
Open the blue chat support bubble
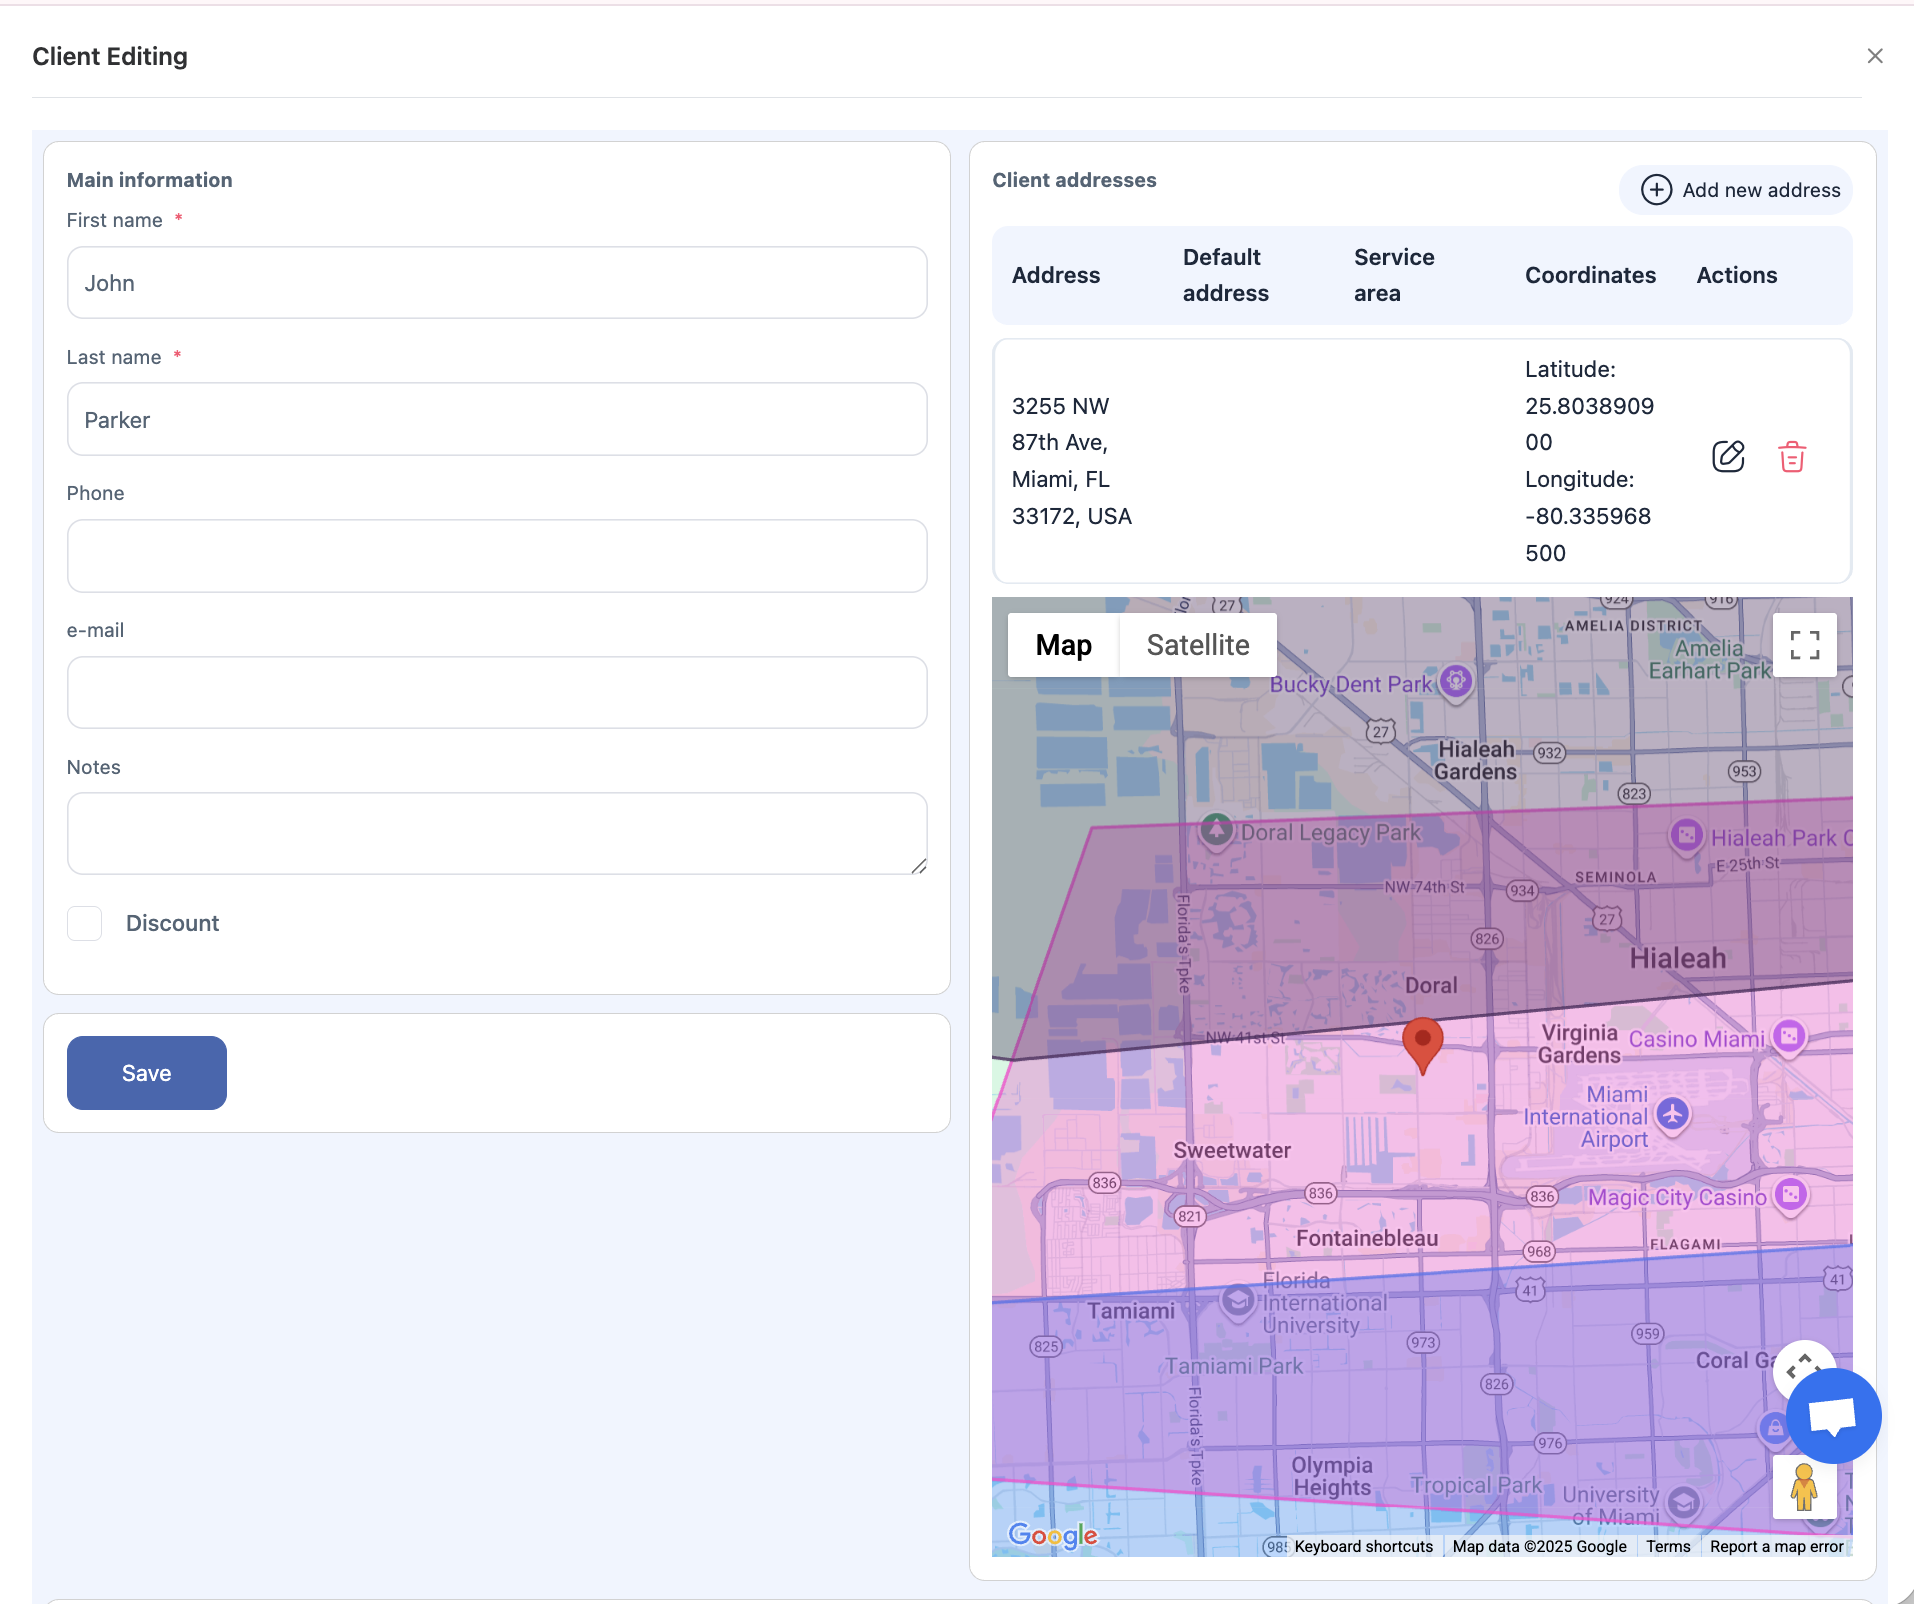(1833, 1416)
